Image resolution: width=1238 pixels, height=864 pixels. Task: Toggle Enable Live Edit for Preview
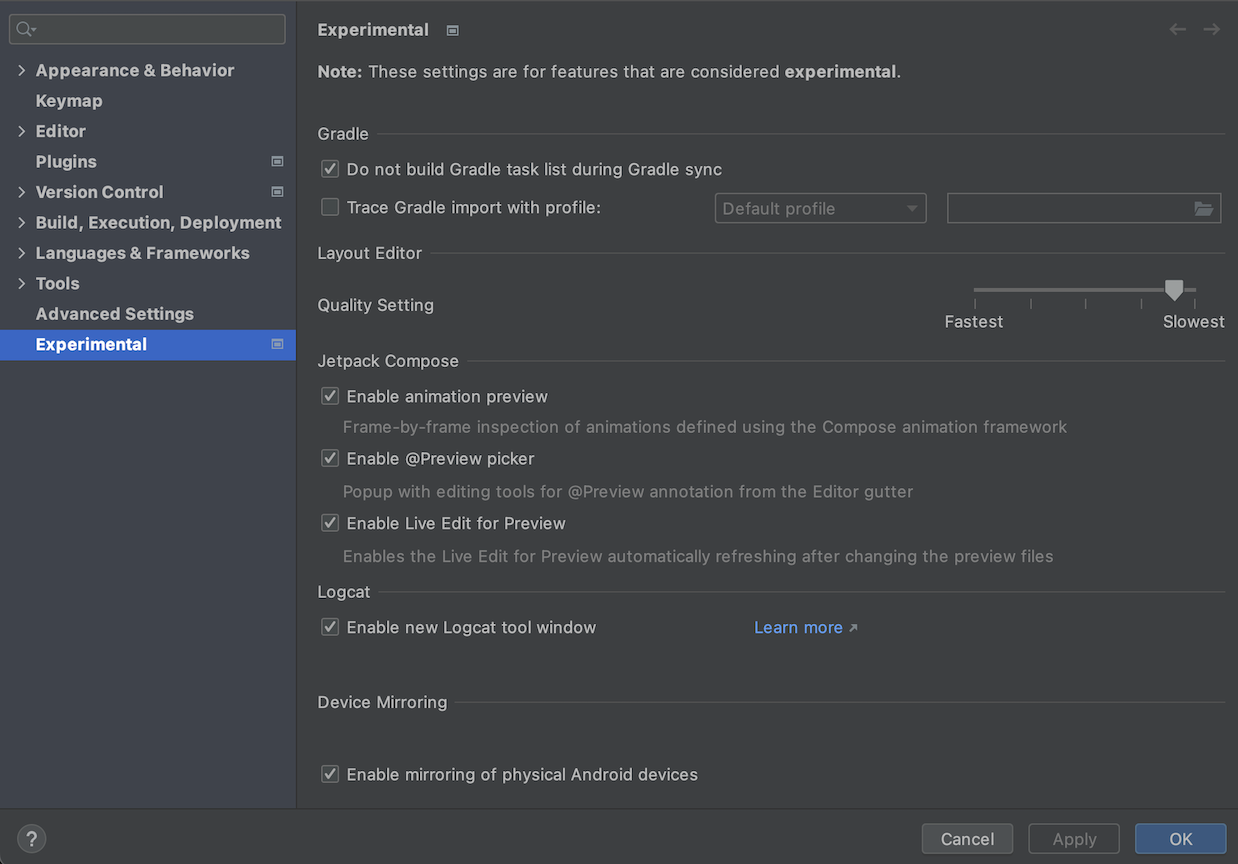tap(330, 523)
